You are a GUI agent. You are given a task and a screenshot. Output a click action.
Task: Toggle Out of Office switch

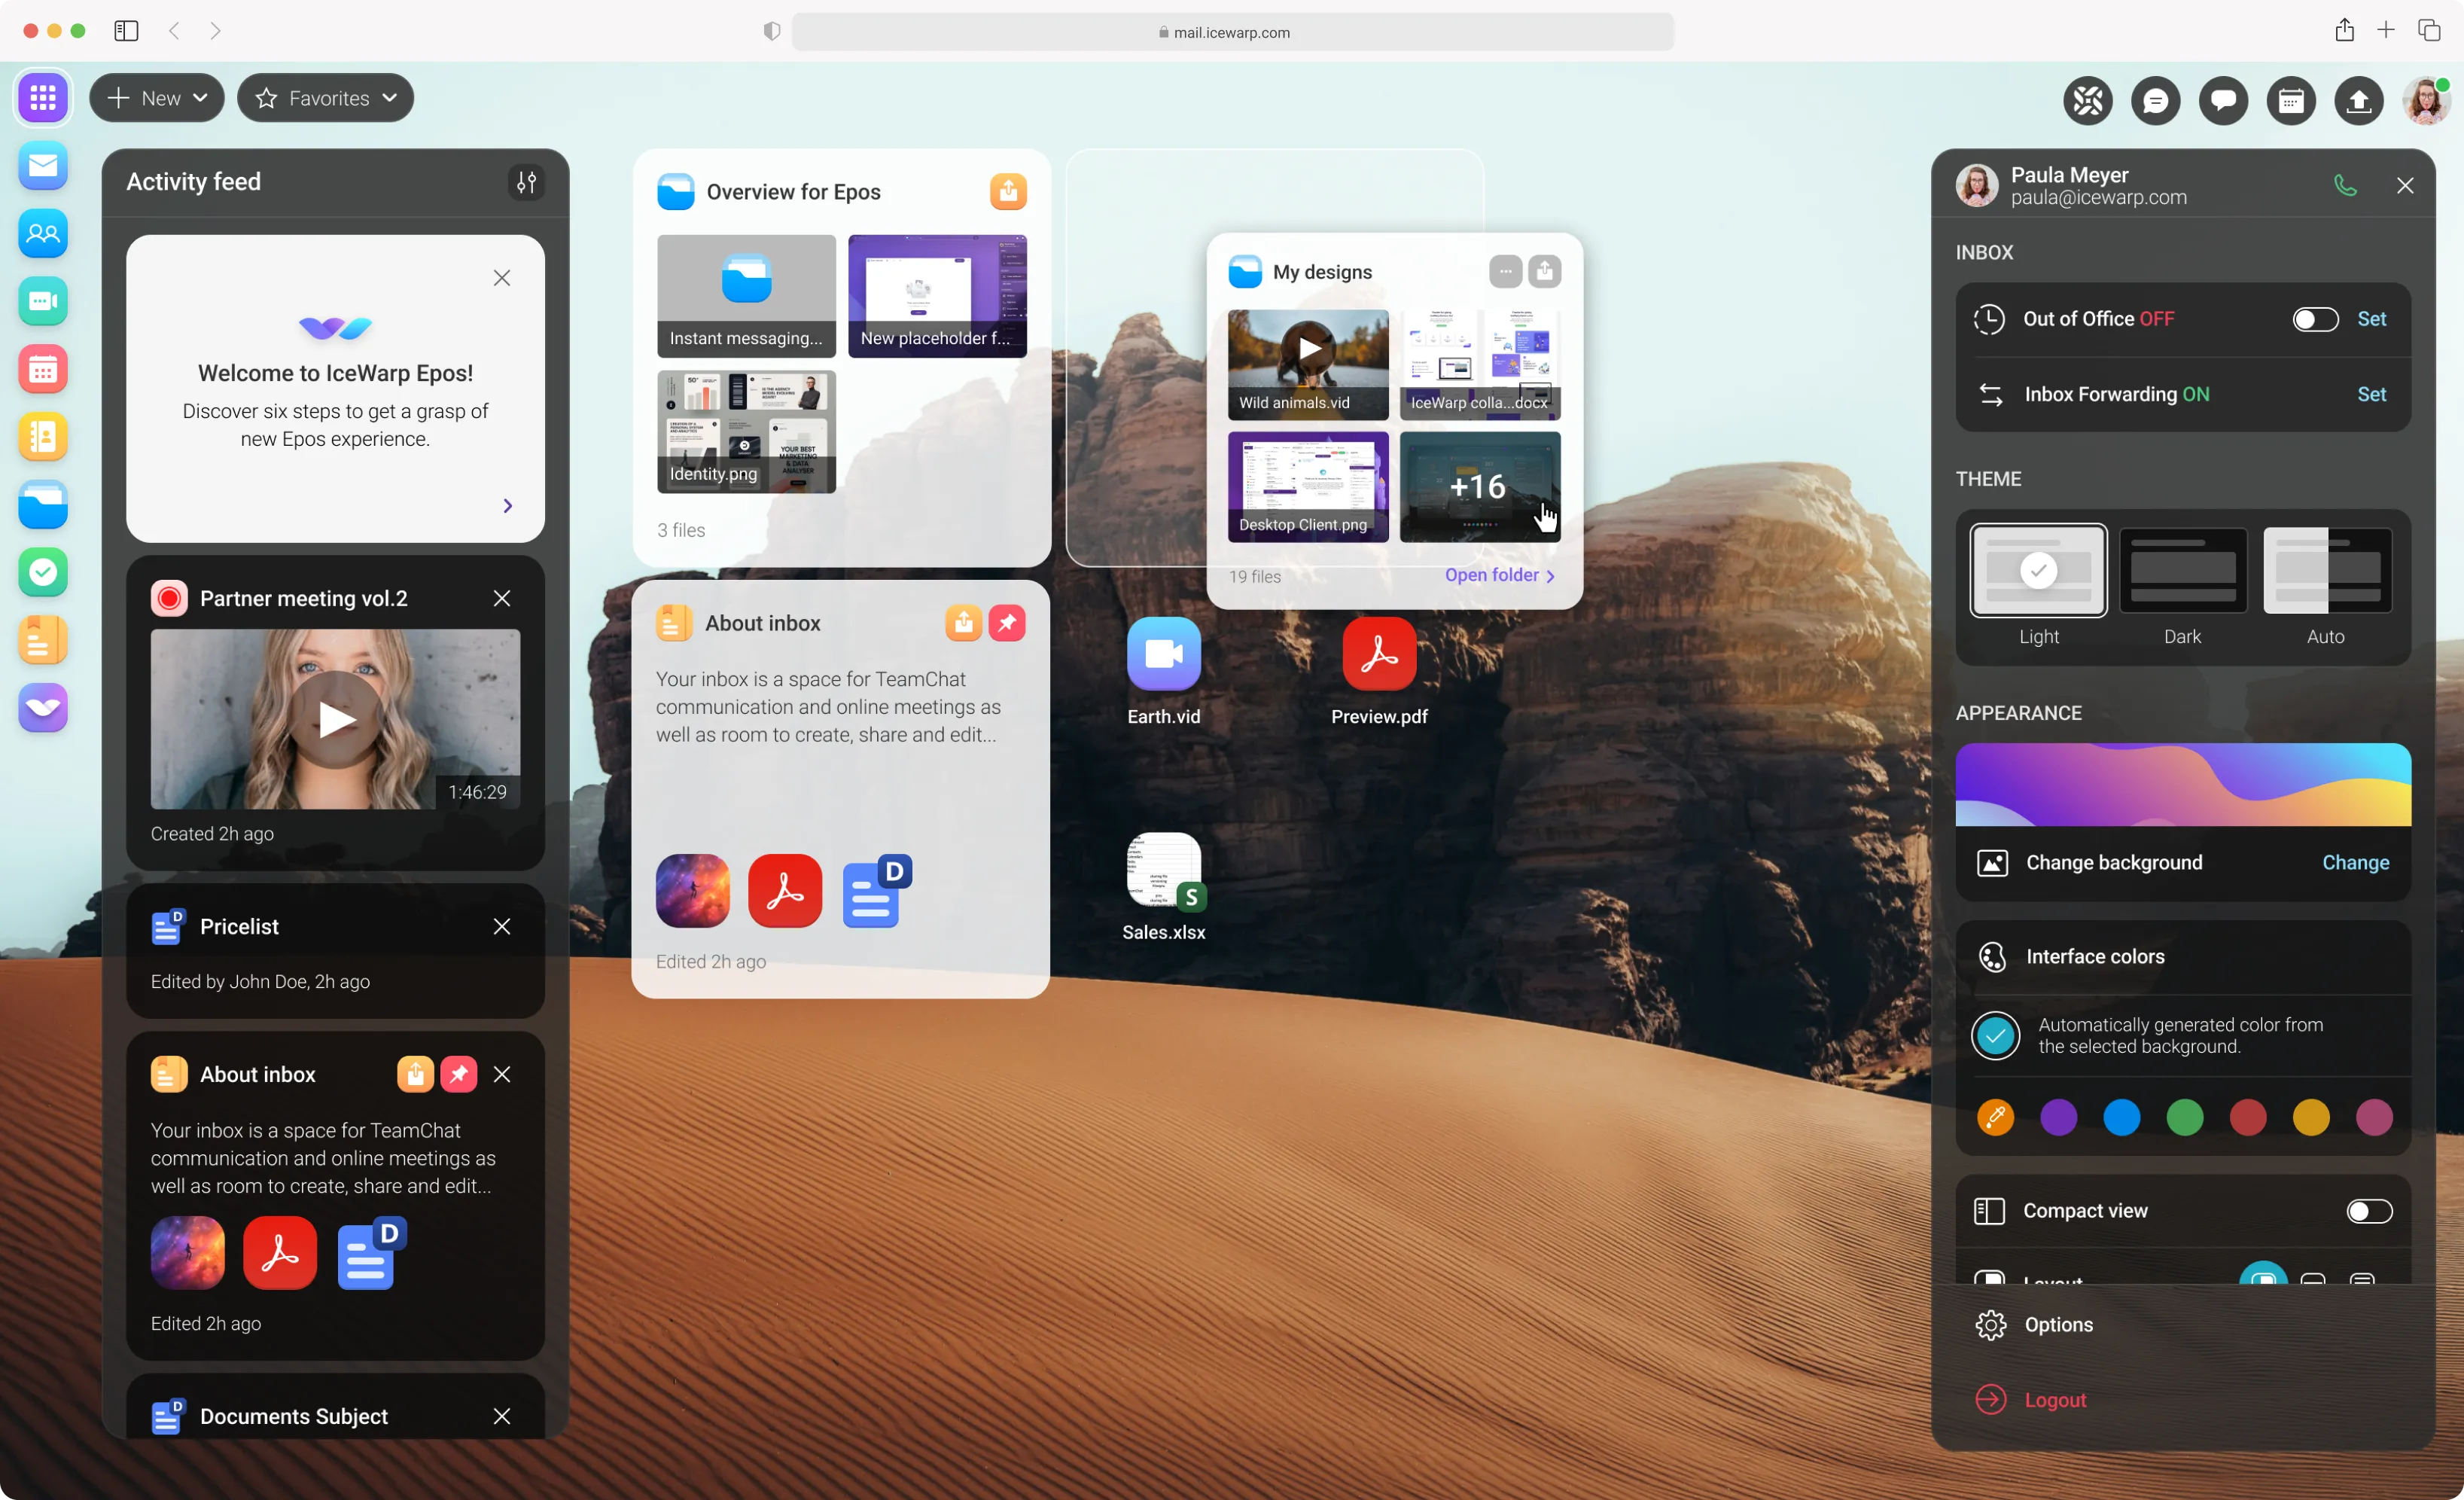pyautogui.click(x=2314, y=319)
